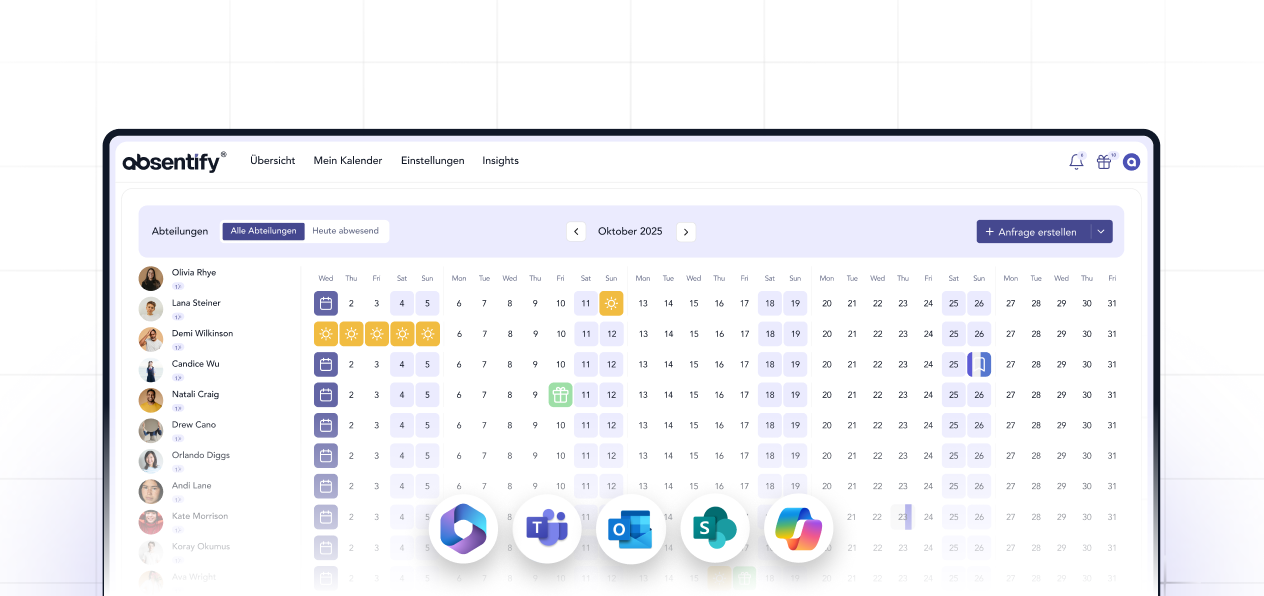The image size is (1264, 596).
Task: Click Candice Wu's avatar photo
Action: tap(151, 370)
